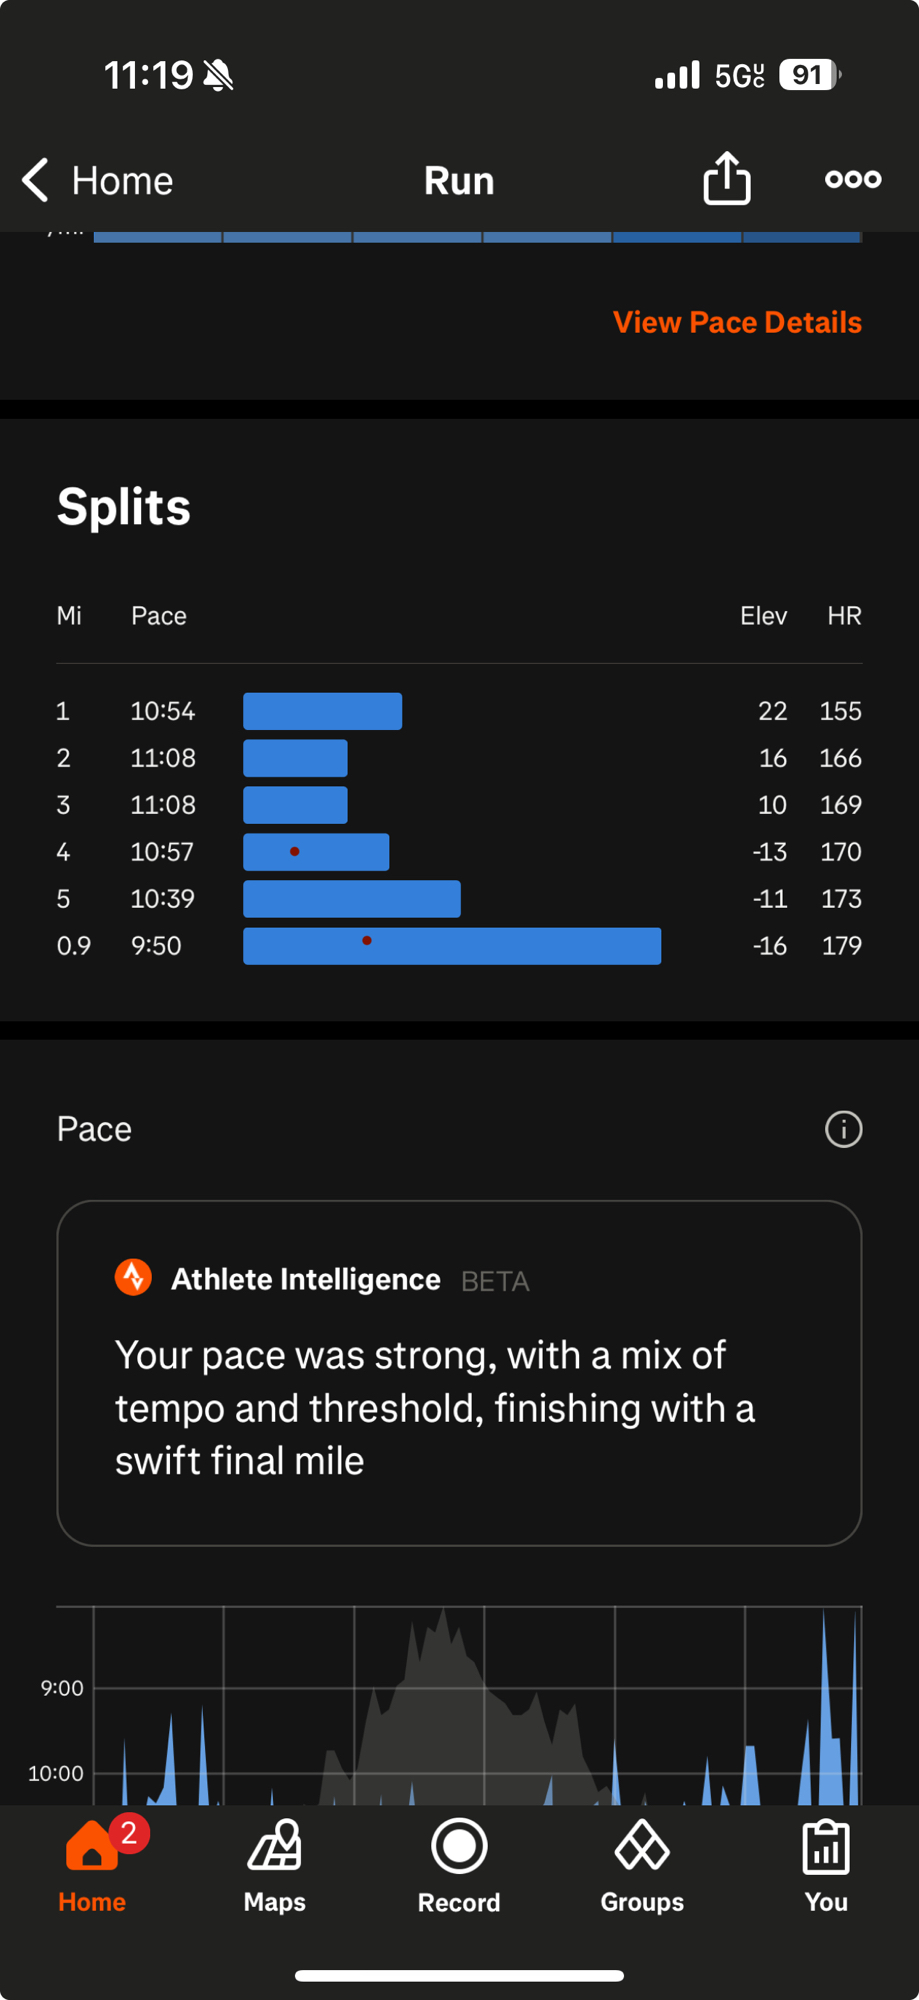Image resolution: width=919 pixels, height=2000 pixels.
Task: Tap the mile 5 split bar
Action: tap(352, 899)
